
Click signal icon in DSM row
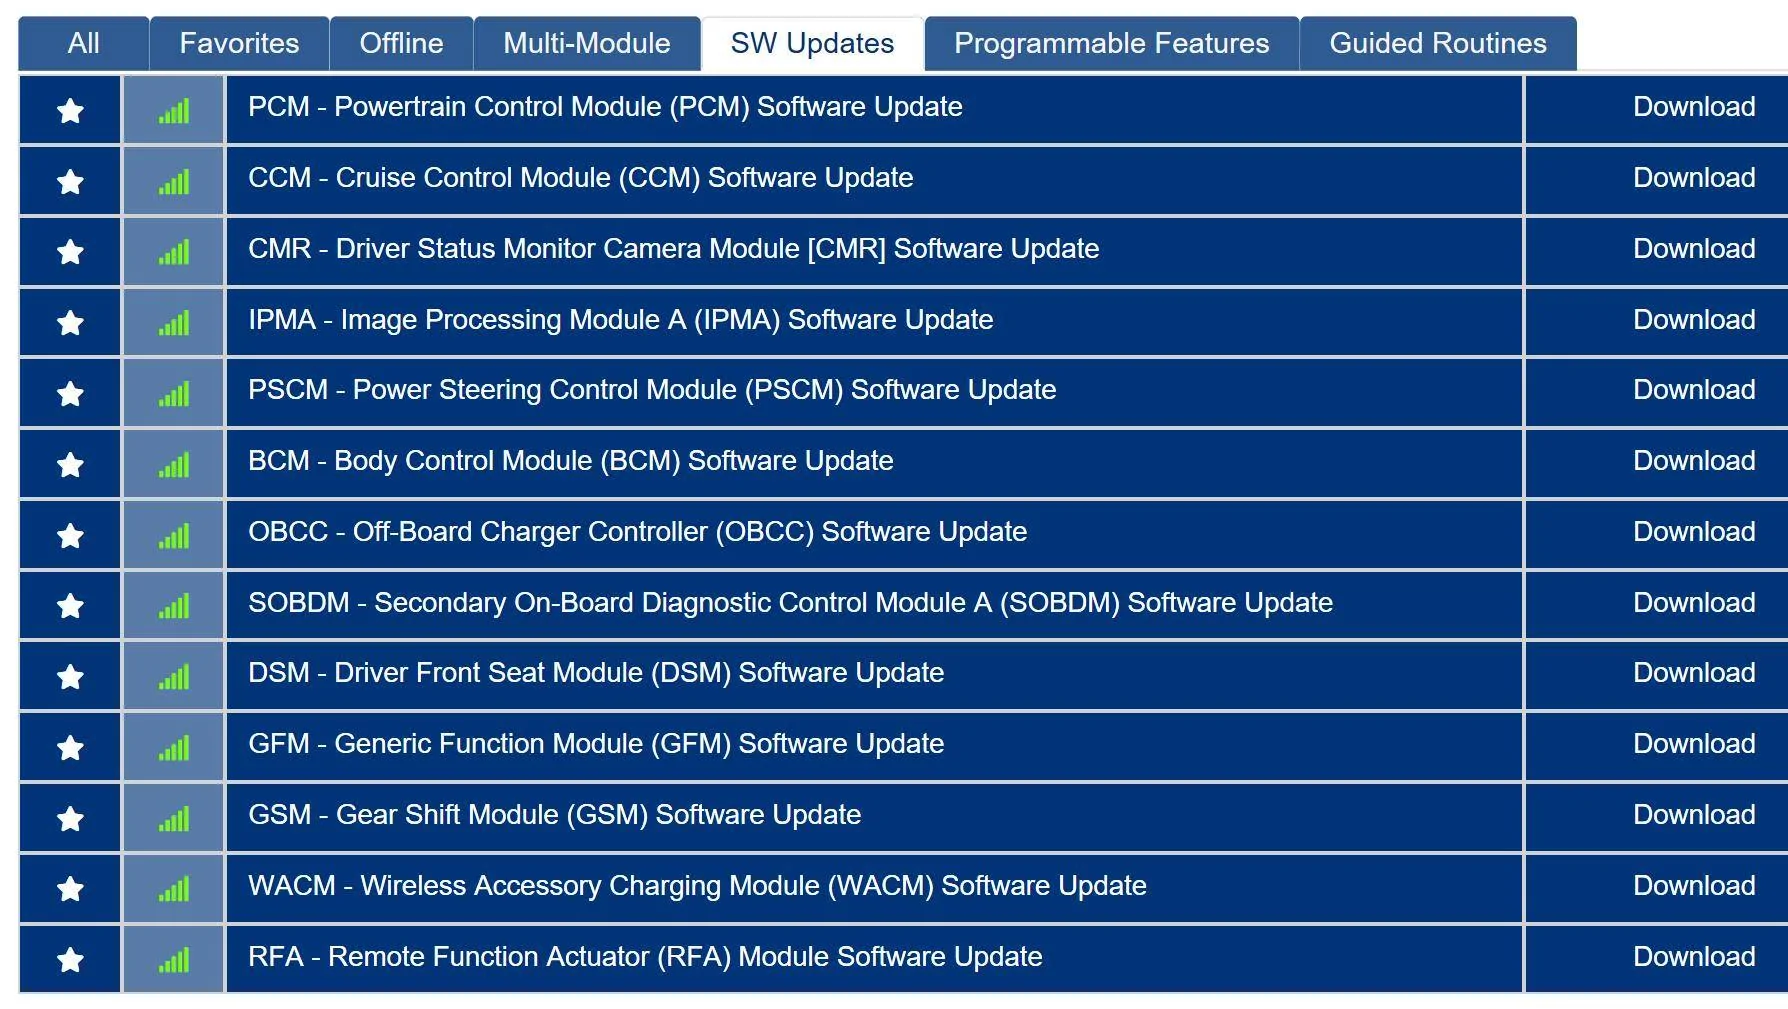pos(174,677)
